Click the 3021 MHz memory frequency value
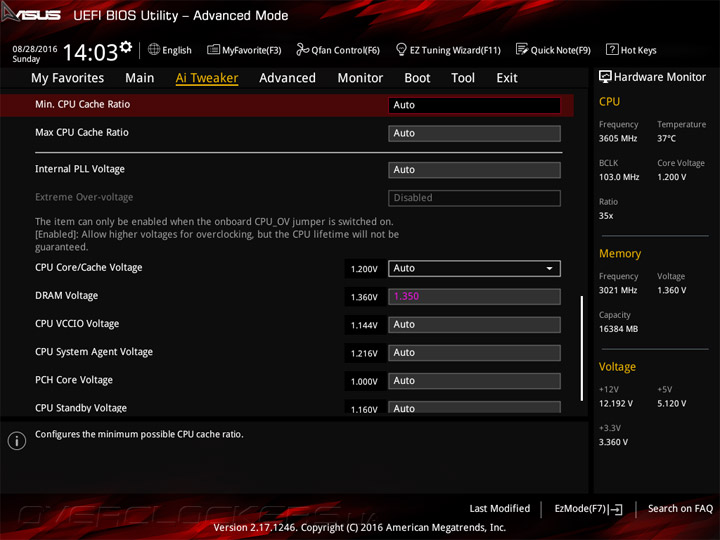This screenshot has width=720, height=540. pyautogui.click(x=618, y=290)
